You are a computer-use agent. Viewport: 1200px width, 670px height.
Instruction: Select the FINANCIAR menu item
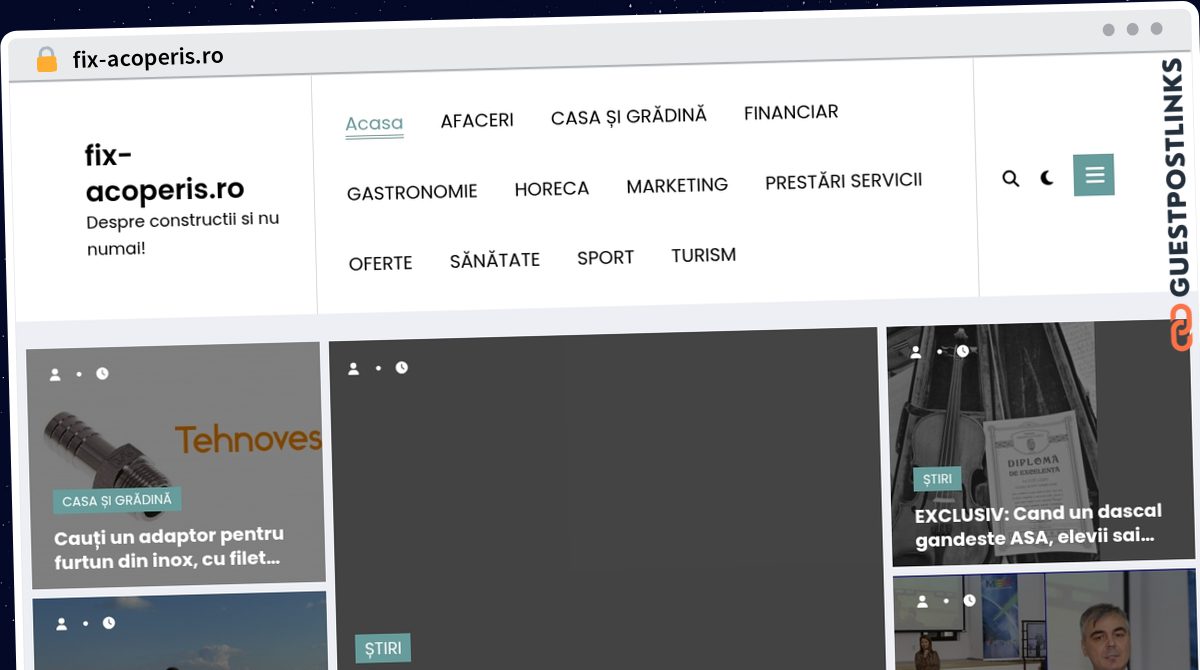pos(791,112)
